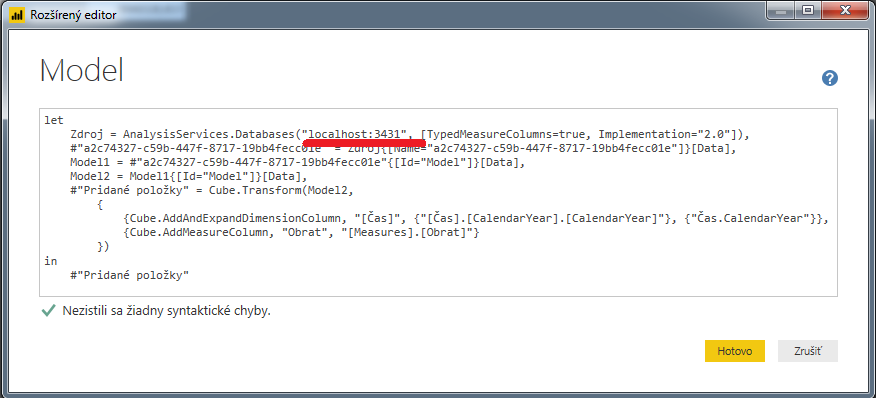Image resolution: width=876 pixels, height=398 pixels.
Task: Open help via the blue question mark icon
Action: click(x=830, y=78)
